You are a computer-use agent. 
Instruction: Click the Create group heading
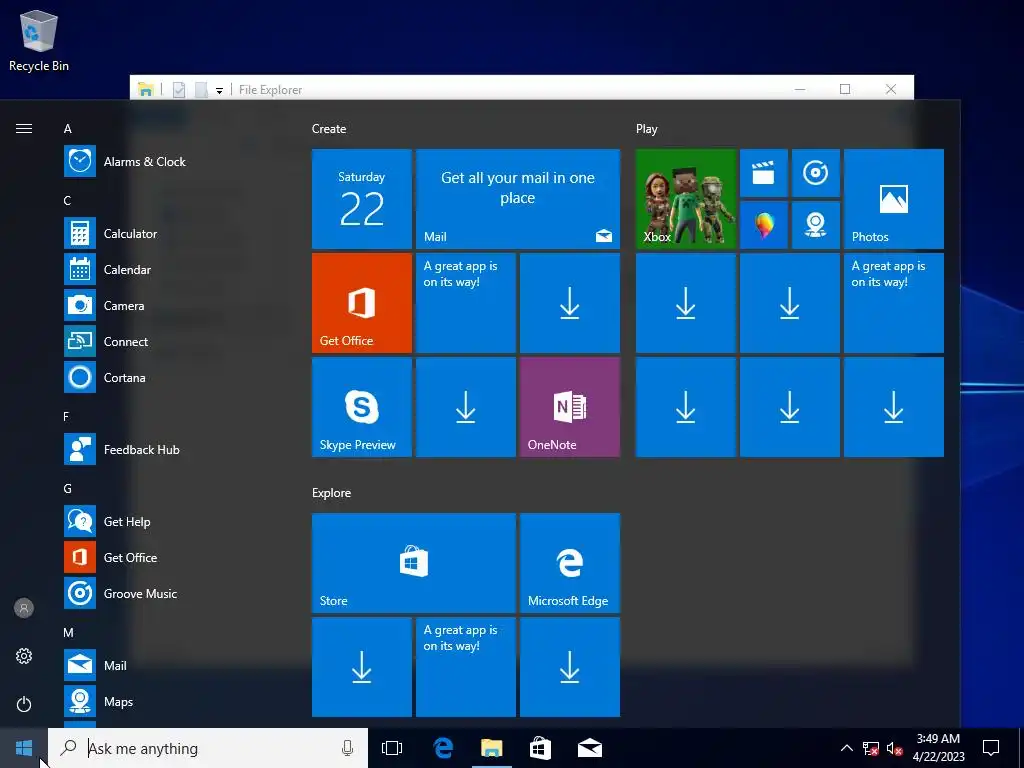pyautogui.click(x=329, y=129)
